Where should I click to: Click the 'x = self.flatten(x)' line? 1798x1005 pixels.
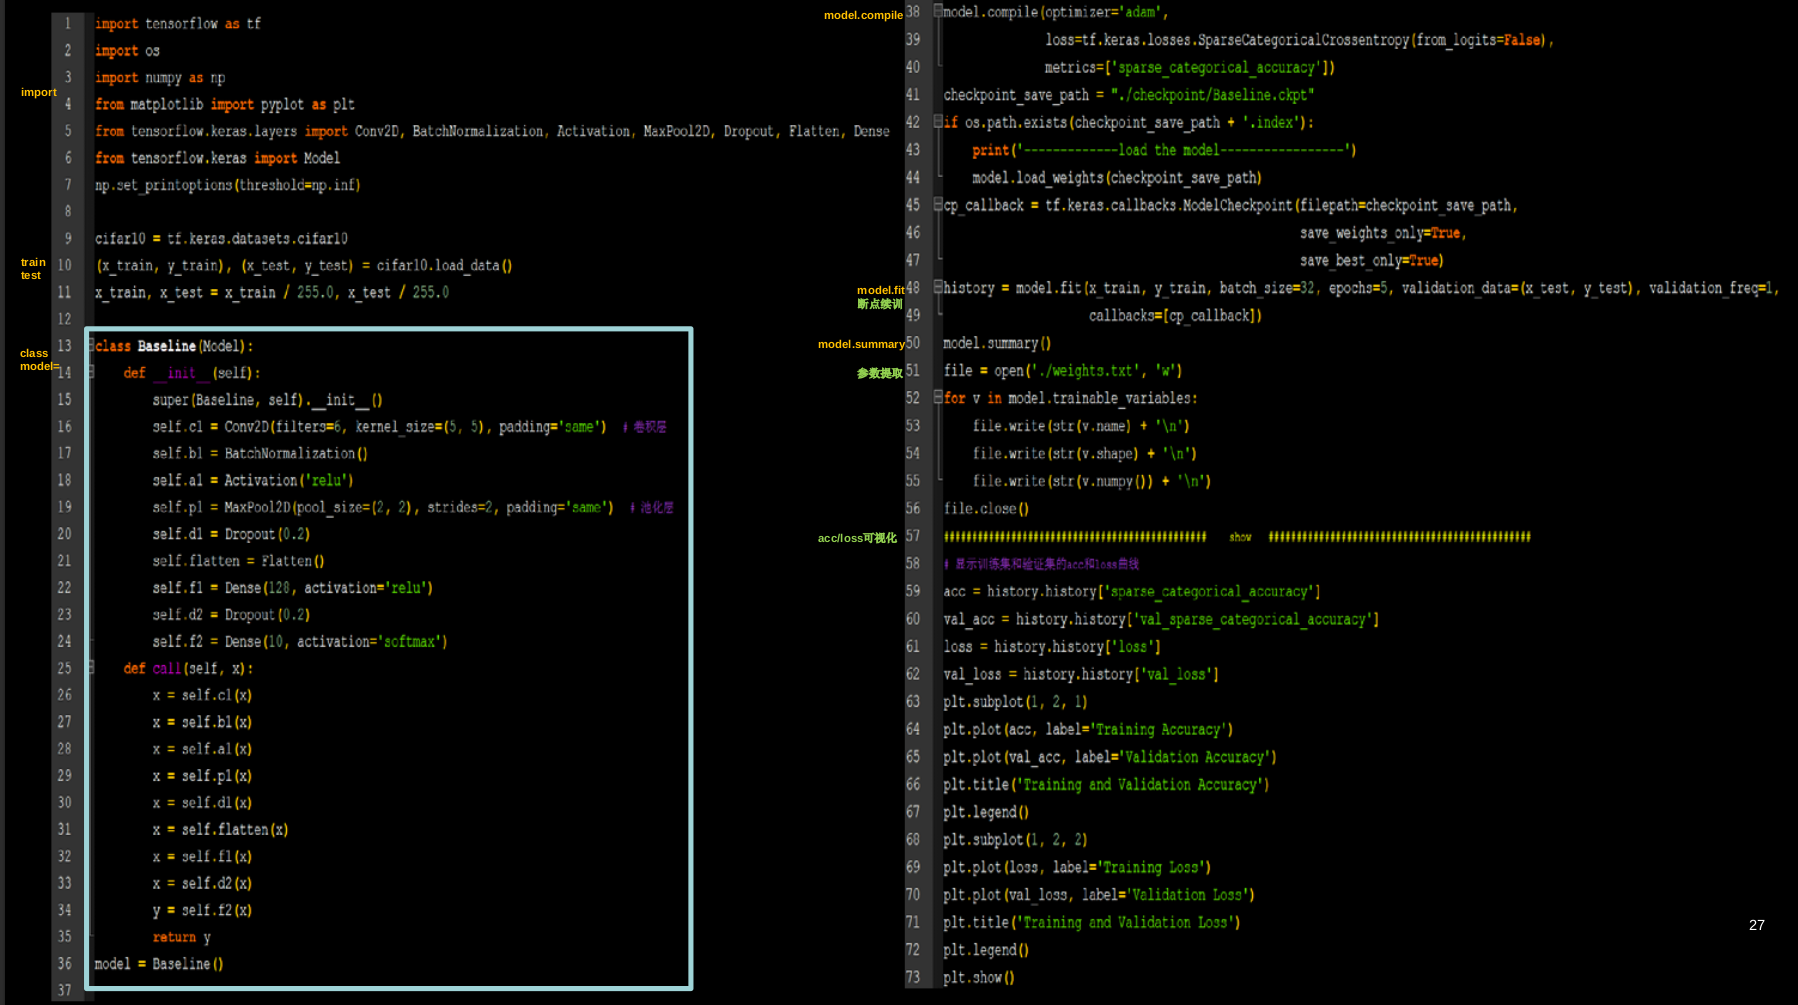[220, 830]
